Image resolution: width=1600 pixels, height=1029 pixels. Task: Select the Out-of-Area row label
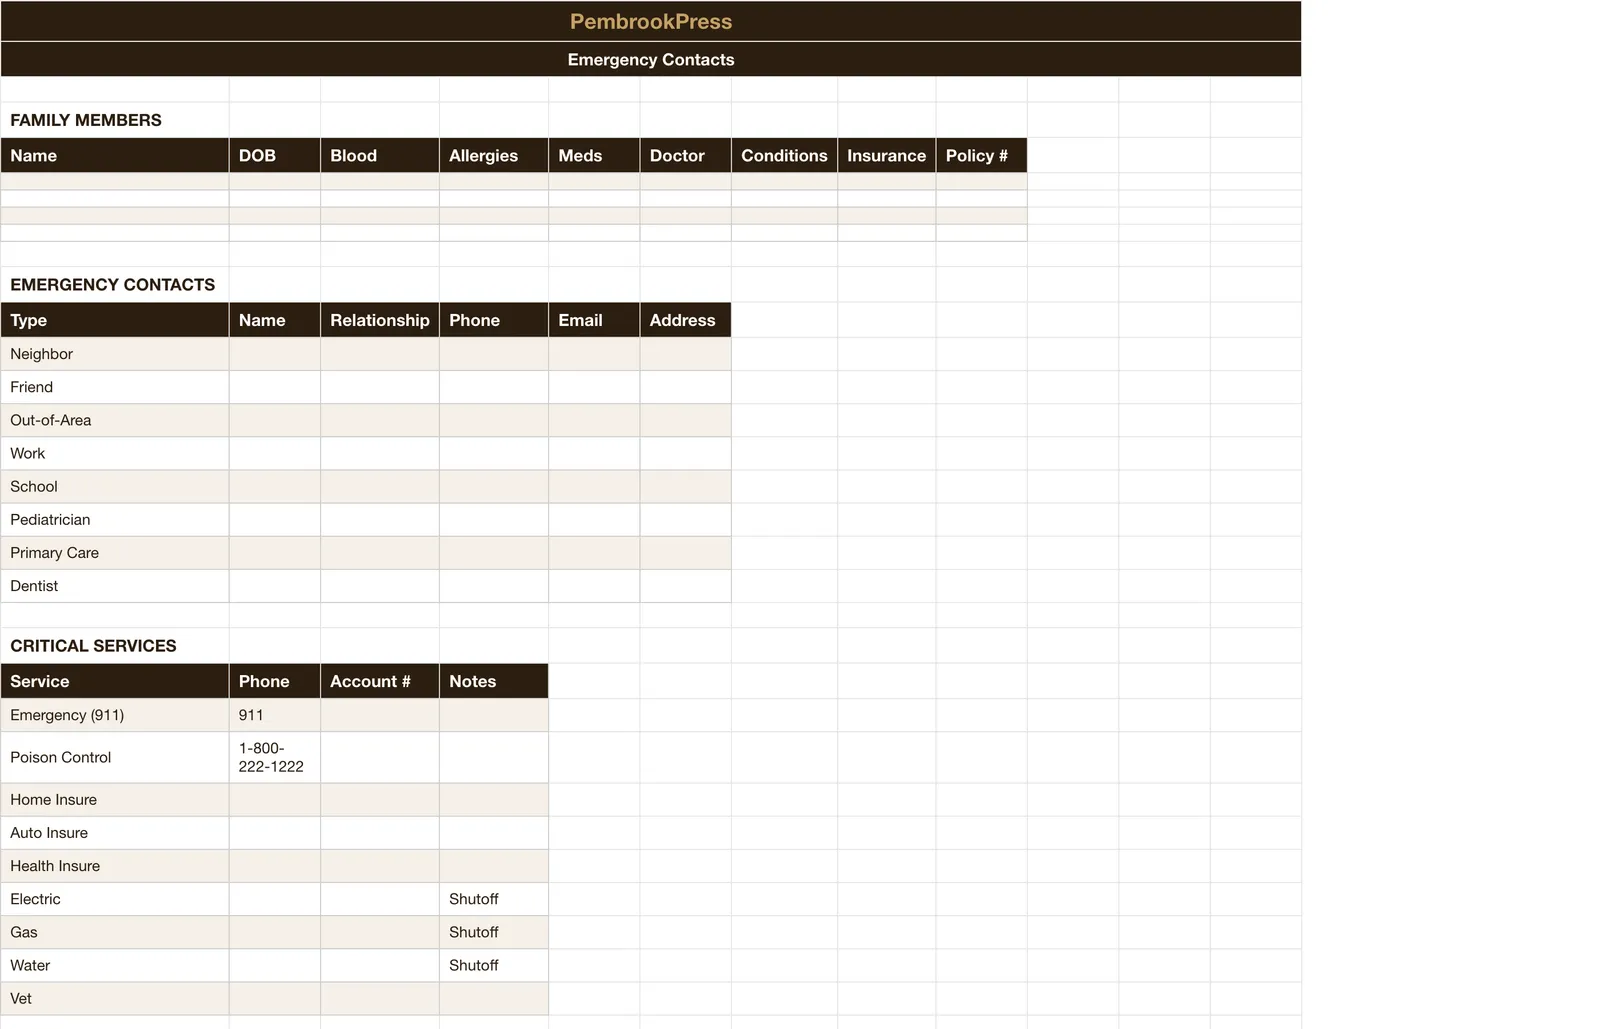115,420
